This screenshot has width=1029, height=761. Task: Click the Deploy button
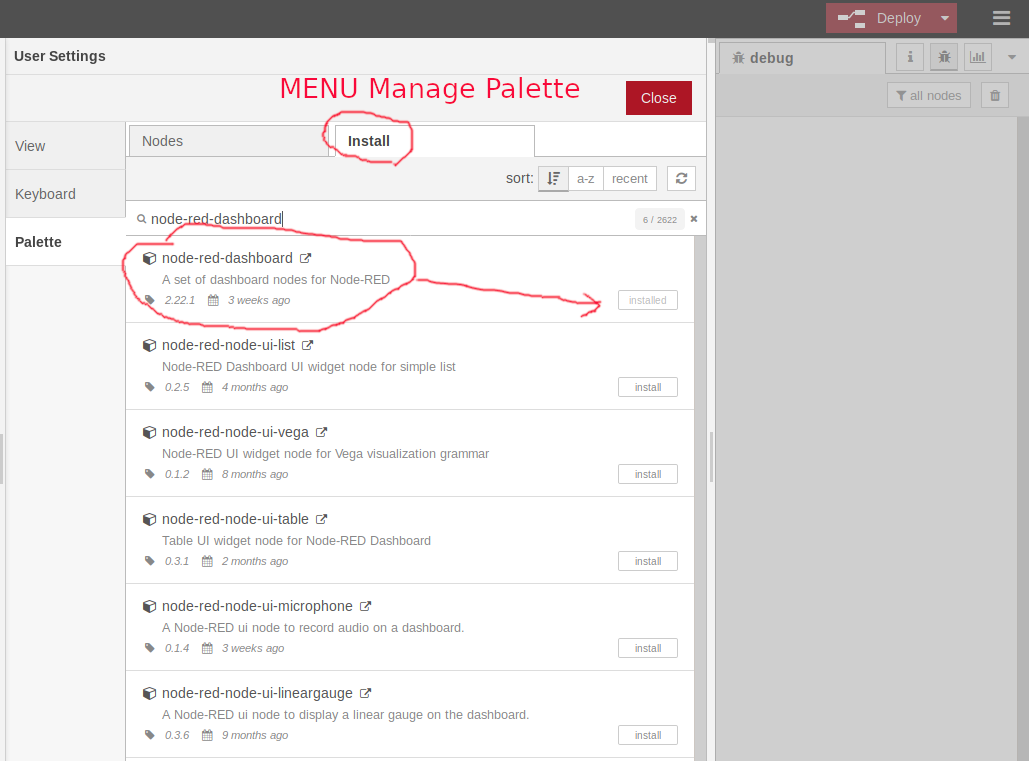click(x=880, y=18)
